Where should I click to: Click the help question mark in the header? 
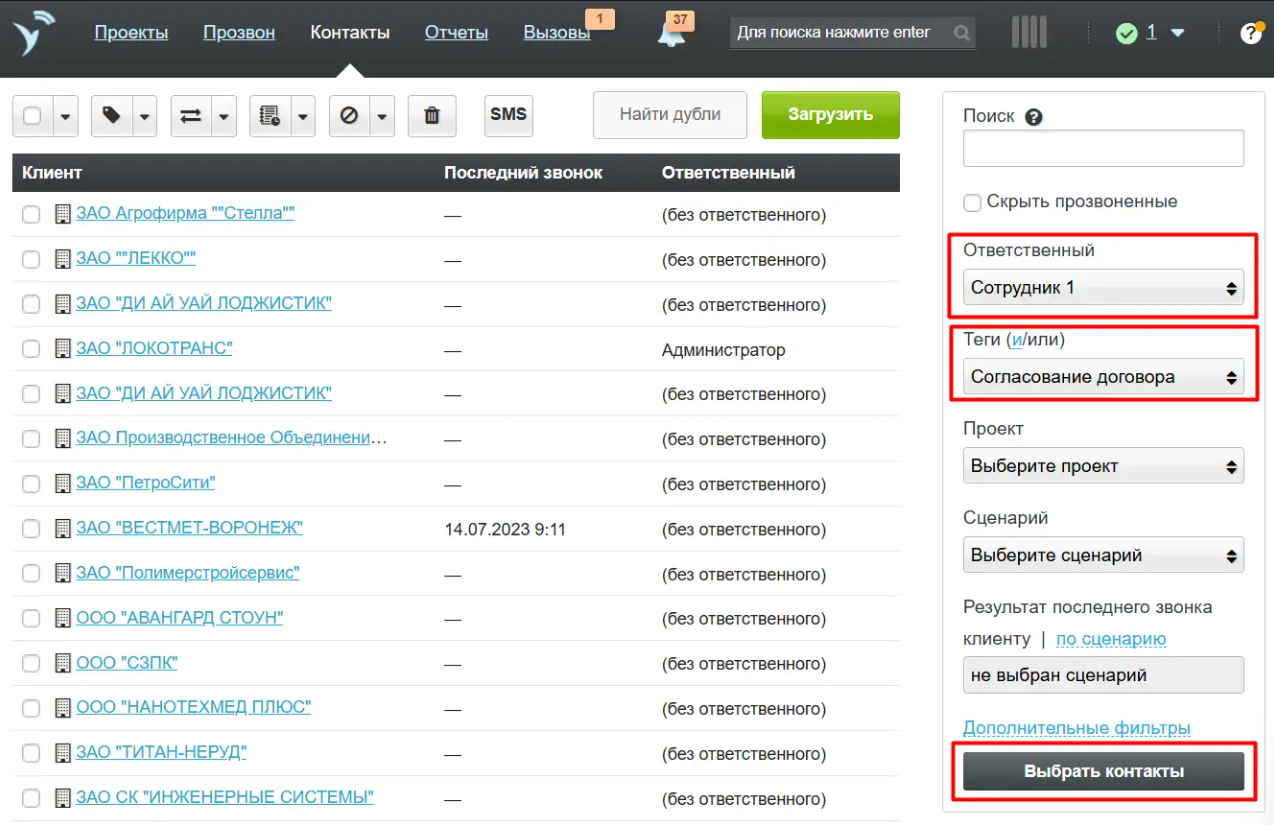[1250, 33]
